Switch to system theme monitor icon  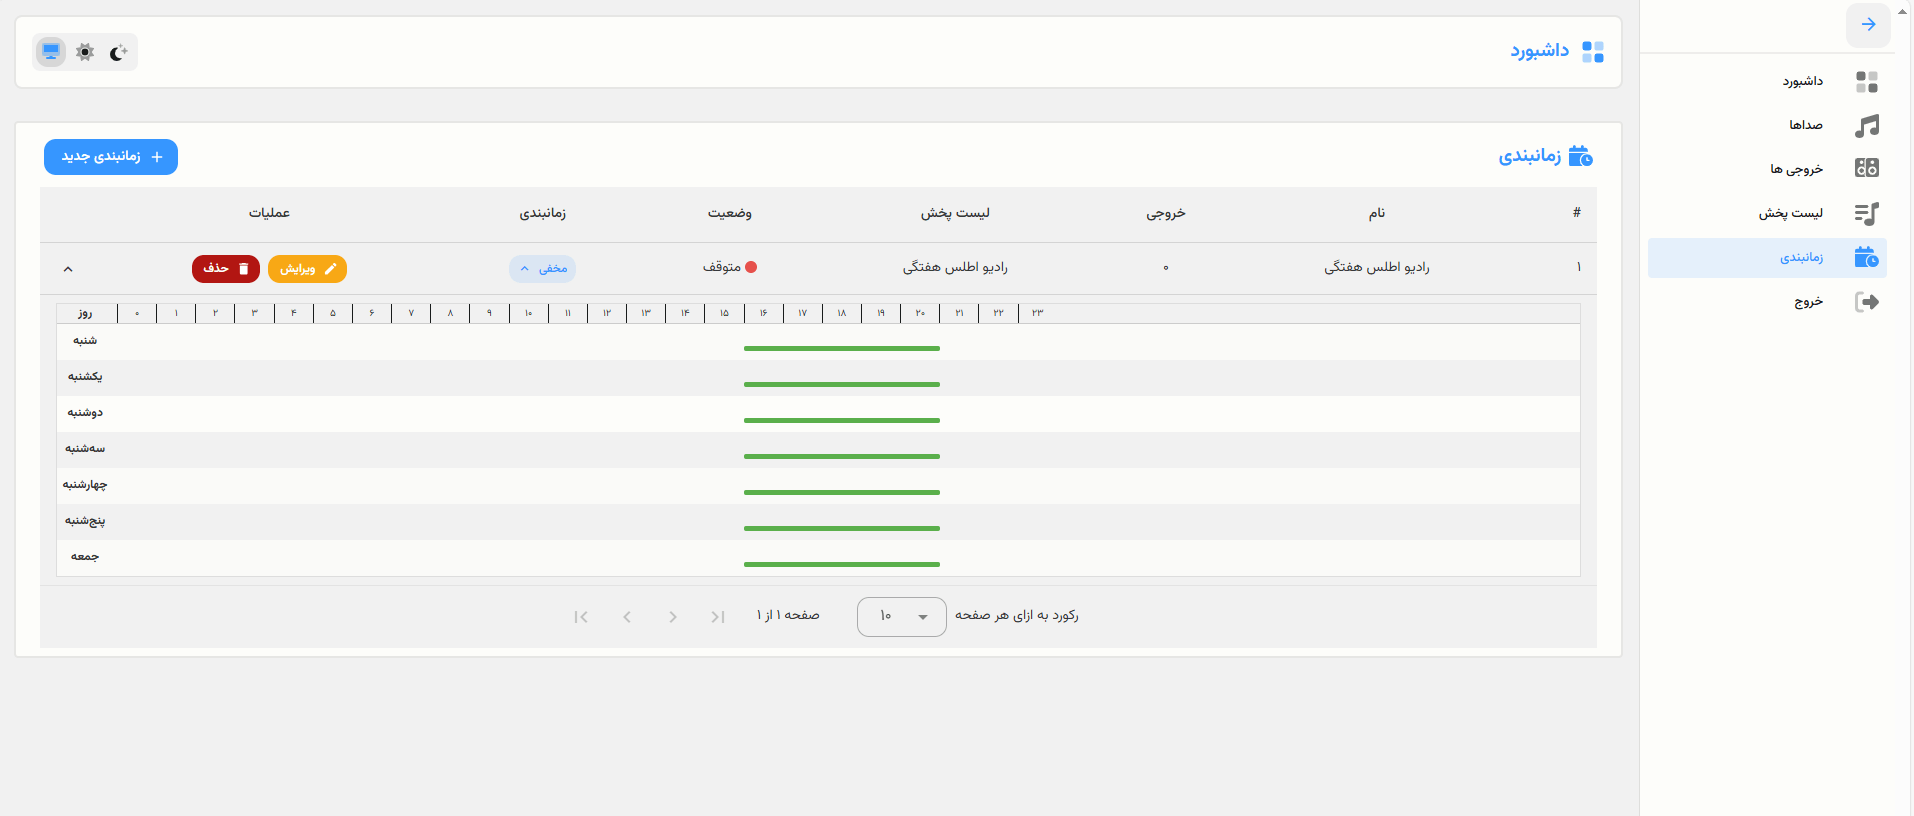click(x=51, y=52)
